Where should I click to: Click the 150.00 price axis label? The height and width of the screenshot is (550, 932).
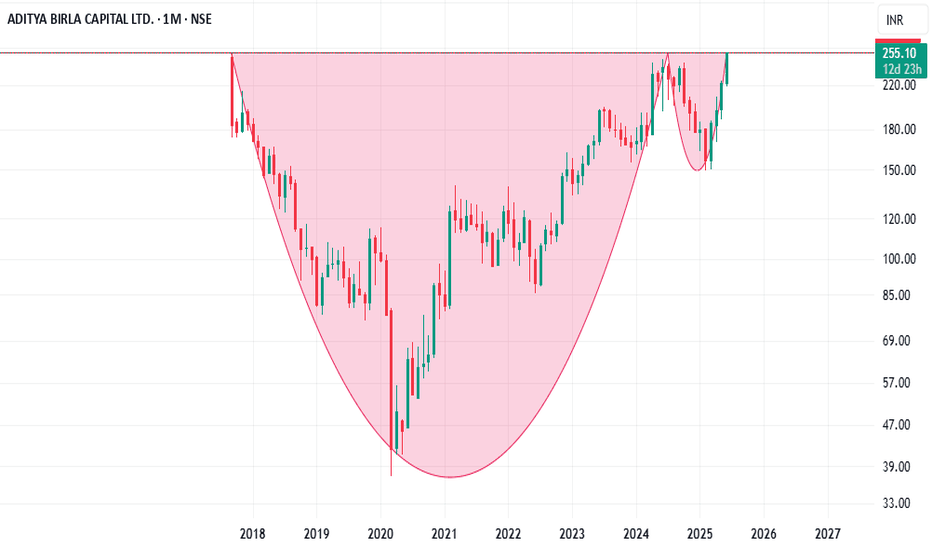point(899,171)
